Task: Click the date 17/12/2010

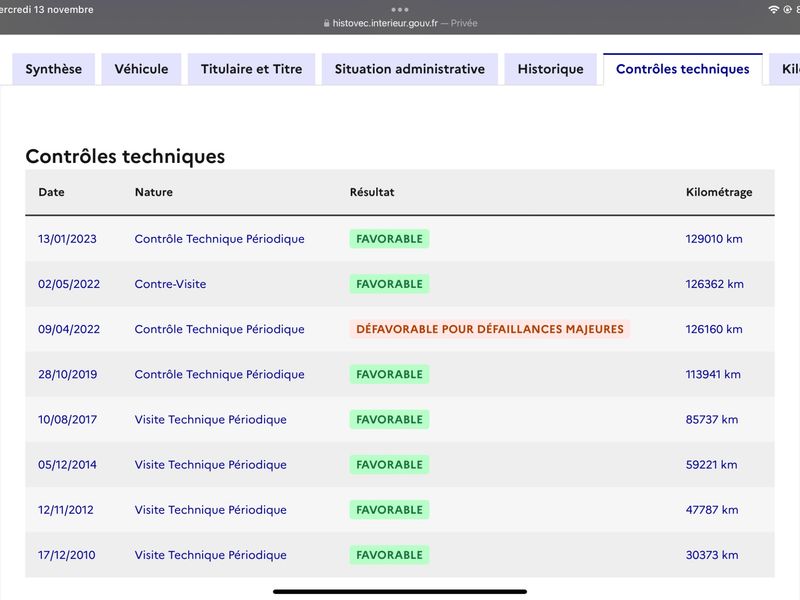Action: pyautogui.click(x=66, y=555)
